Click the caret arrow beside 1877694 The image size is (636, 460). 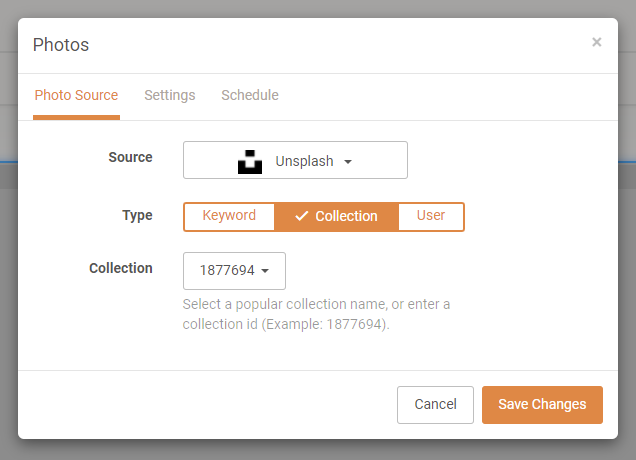click(x=265, y=271)
